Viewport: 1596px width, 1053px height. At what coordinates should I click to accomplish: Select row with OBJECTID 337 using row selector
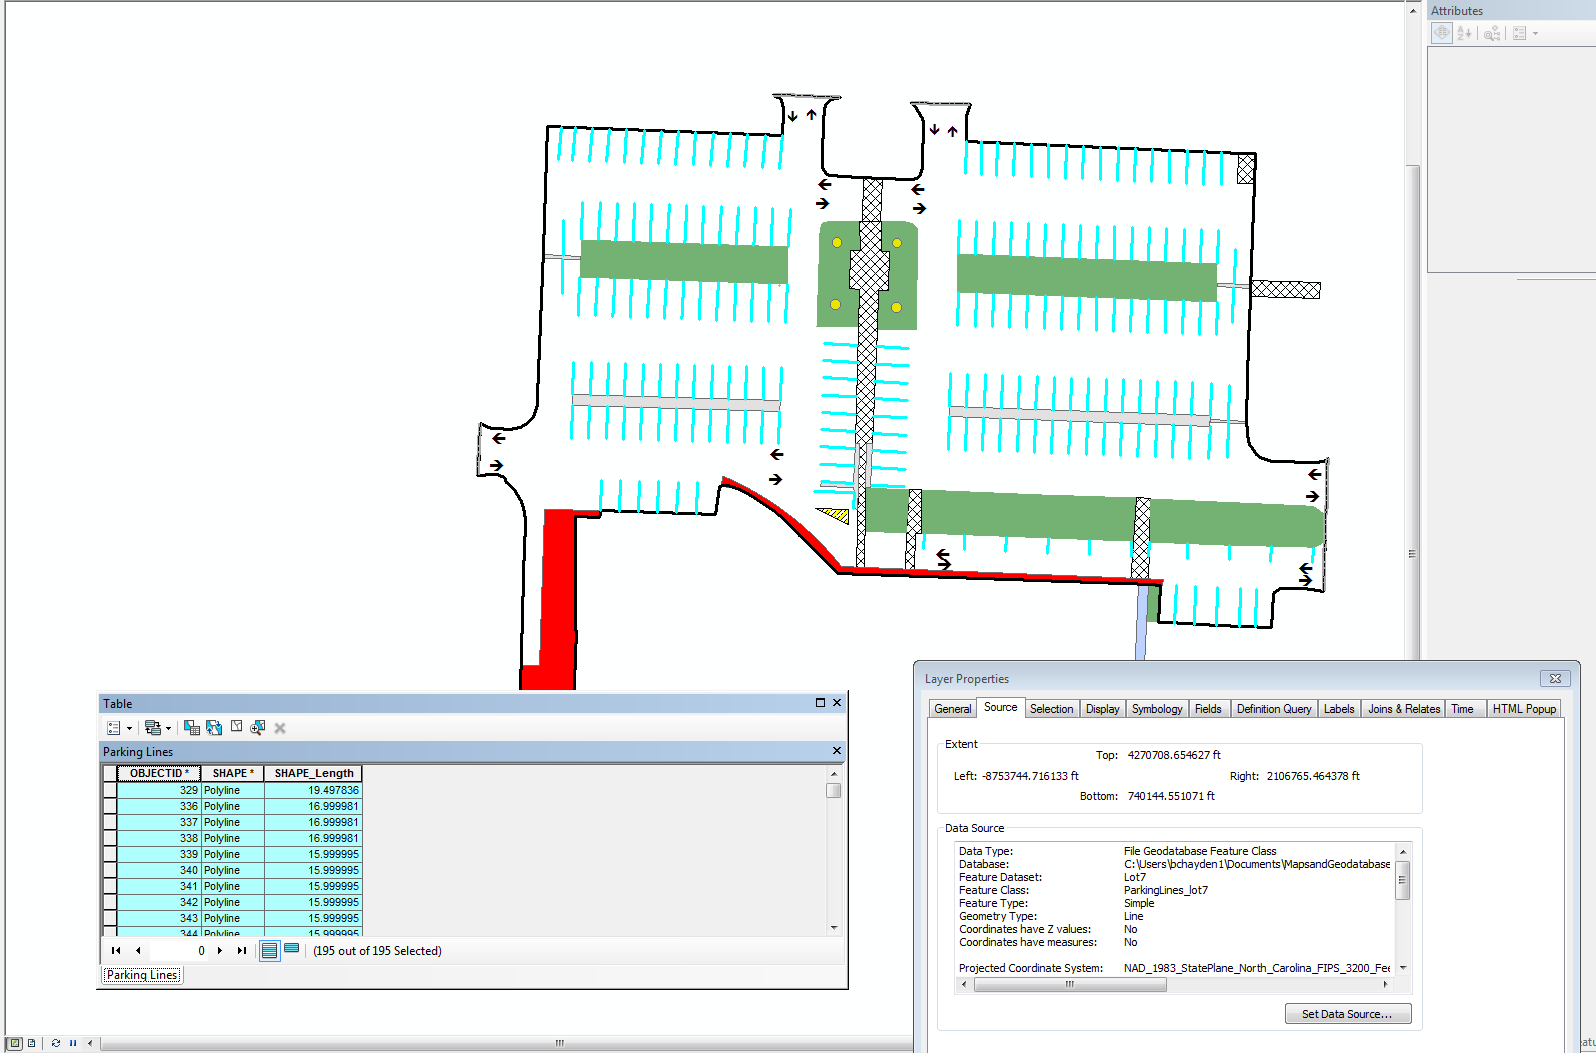109,822
